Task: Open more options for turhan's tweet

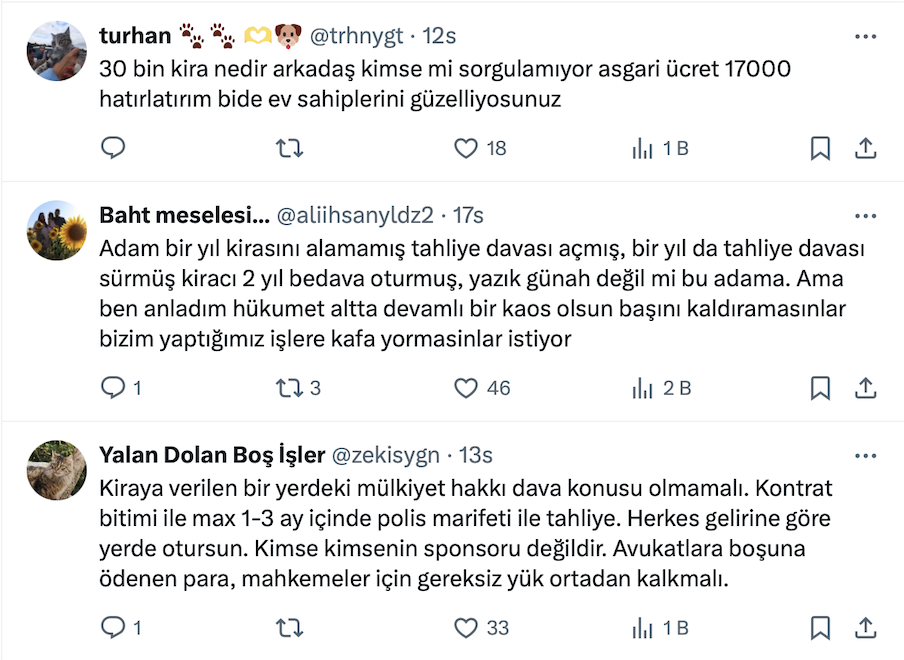Action: [x=866, y=36]
